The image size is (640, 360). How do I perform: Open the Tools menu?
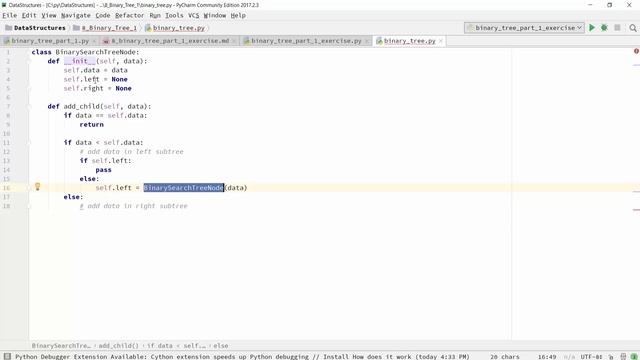pyautogui.click(x=174, y=16)
